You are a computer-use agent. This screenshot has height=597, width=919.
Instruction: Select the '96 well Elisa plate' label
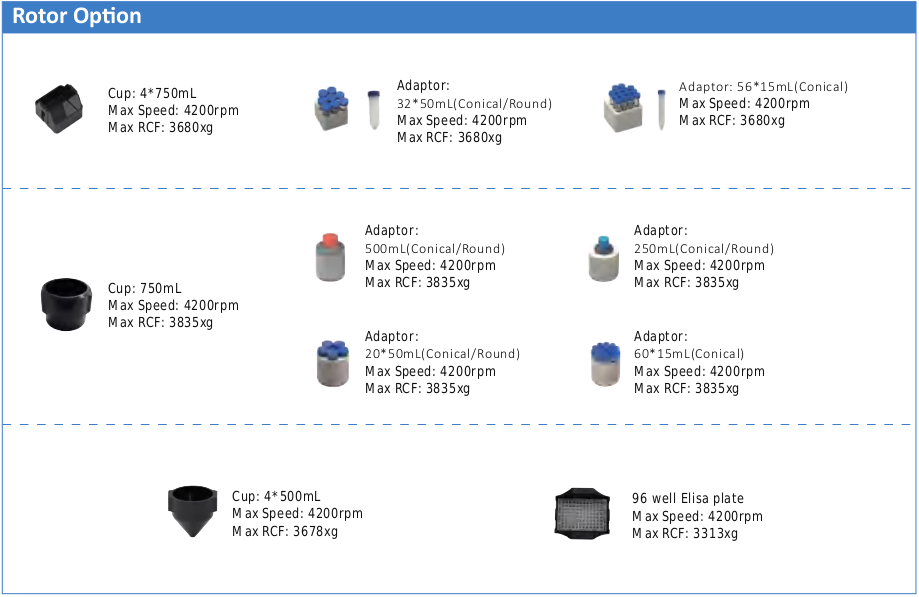click(x=687, y=499)
